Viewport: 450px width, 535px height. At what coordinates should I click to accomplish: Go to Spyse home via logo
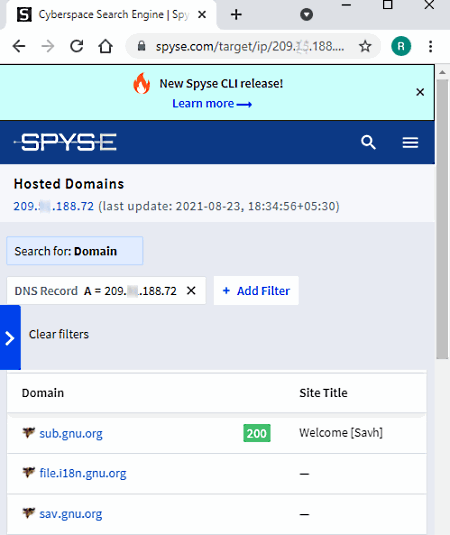(x=65, y=142)
